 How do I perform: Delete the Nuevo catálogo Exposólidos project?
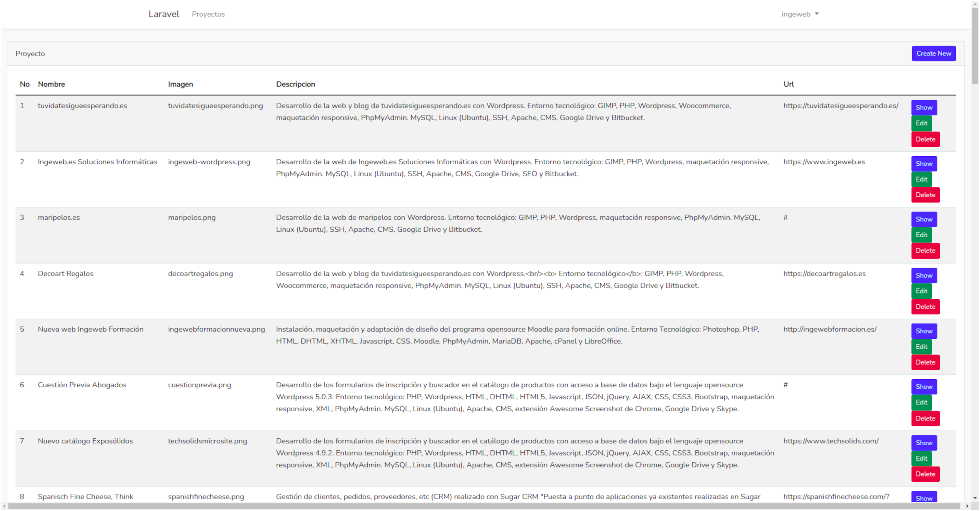925,474
